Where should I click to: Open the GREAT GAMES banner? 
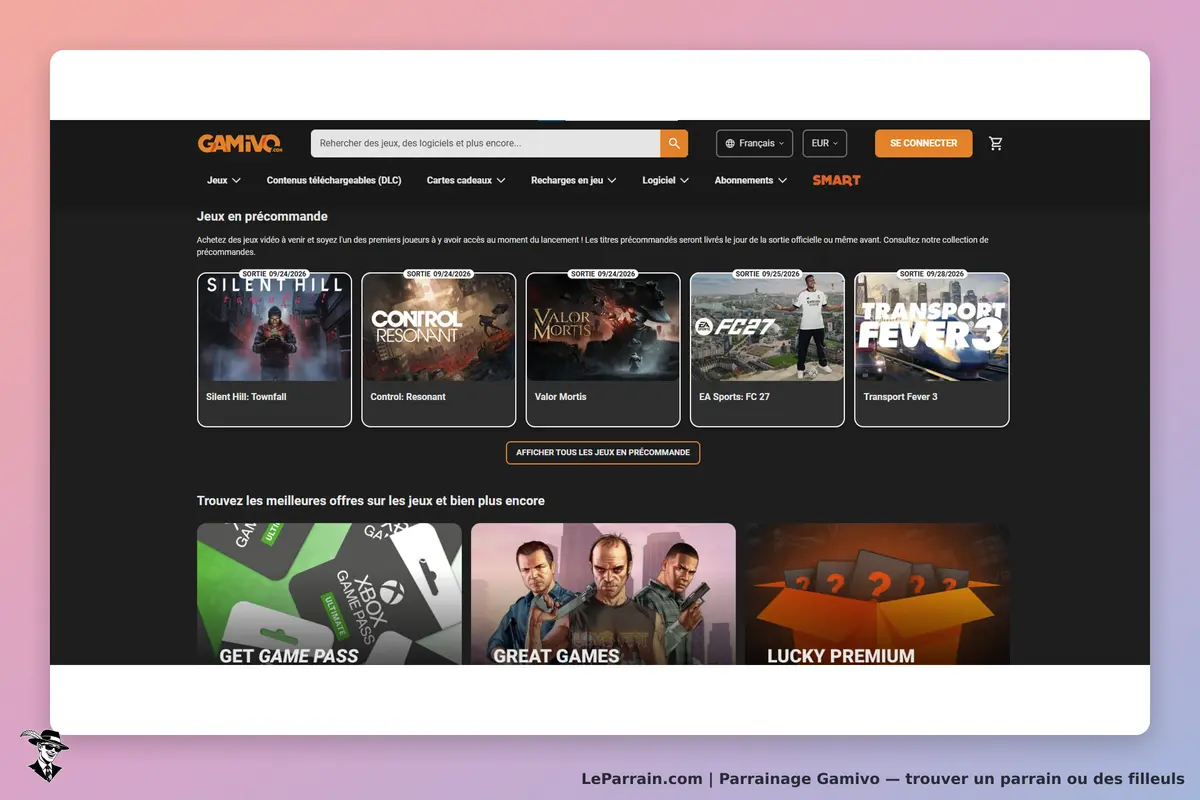click(603, 594)
